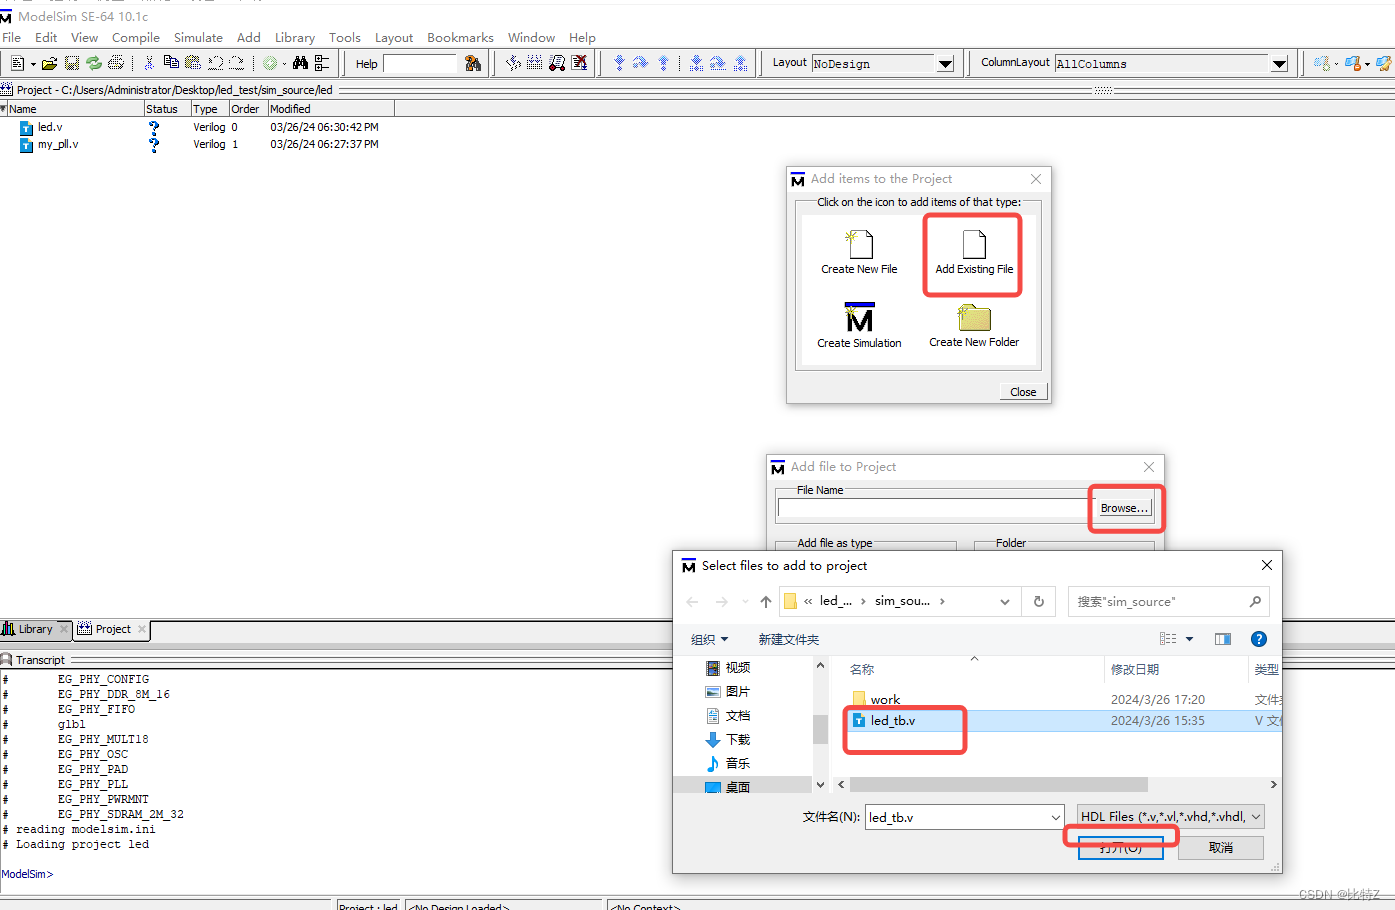Click the Browse button in Add file dialog
This screenshot has width=1395, height=910.
(1124, 507)
